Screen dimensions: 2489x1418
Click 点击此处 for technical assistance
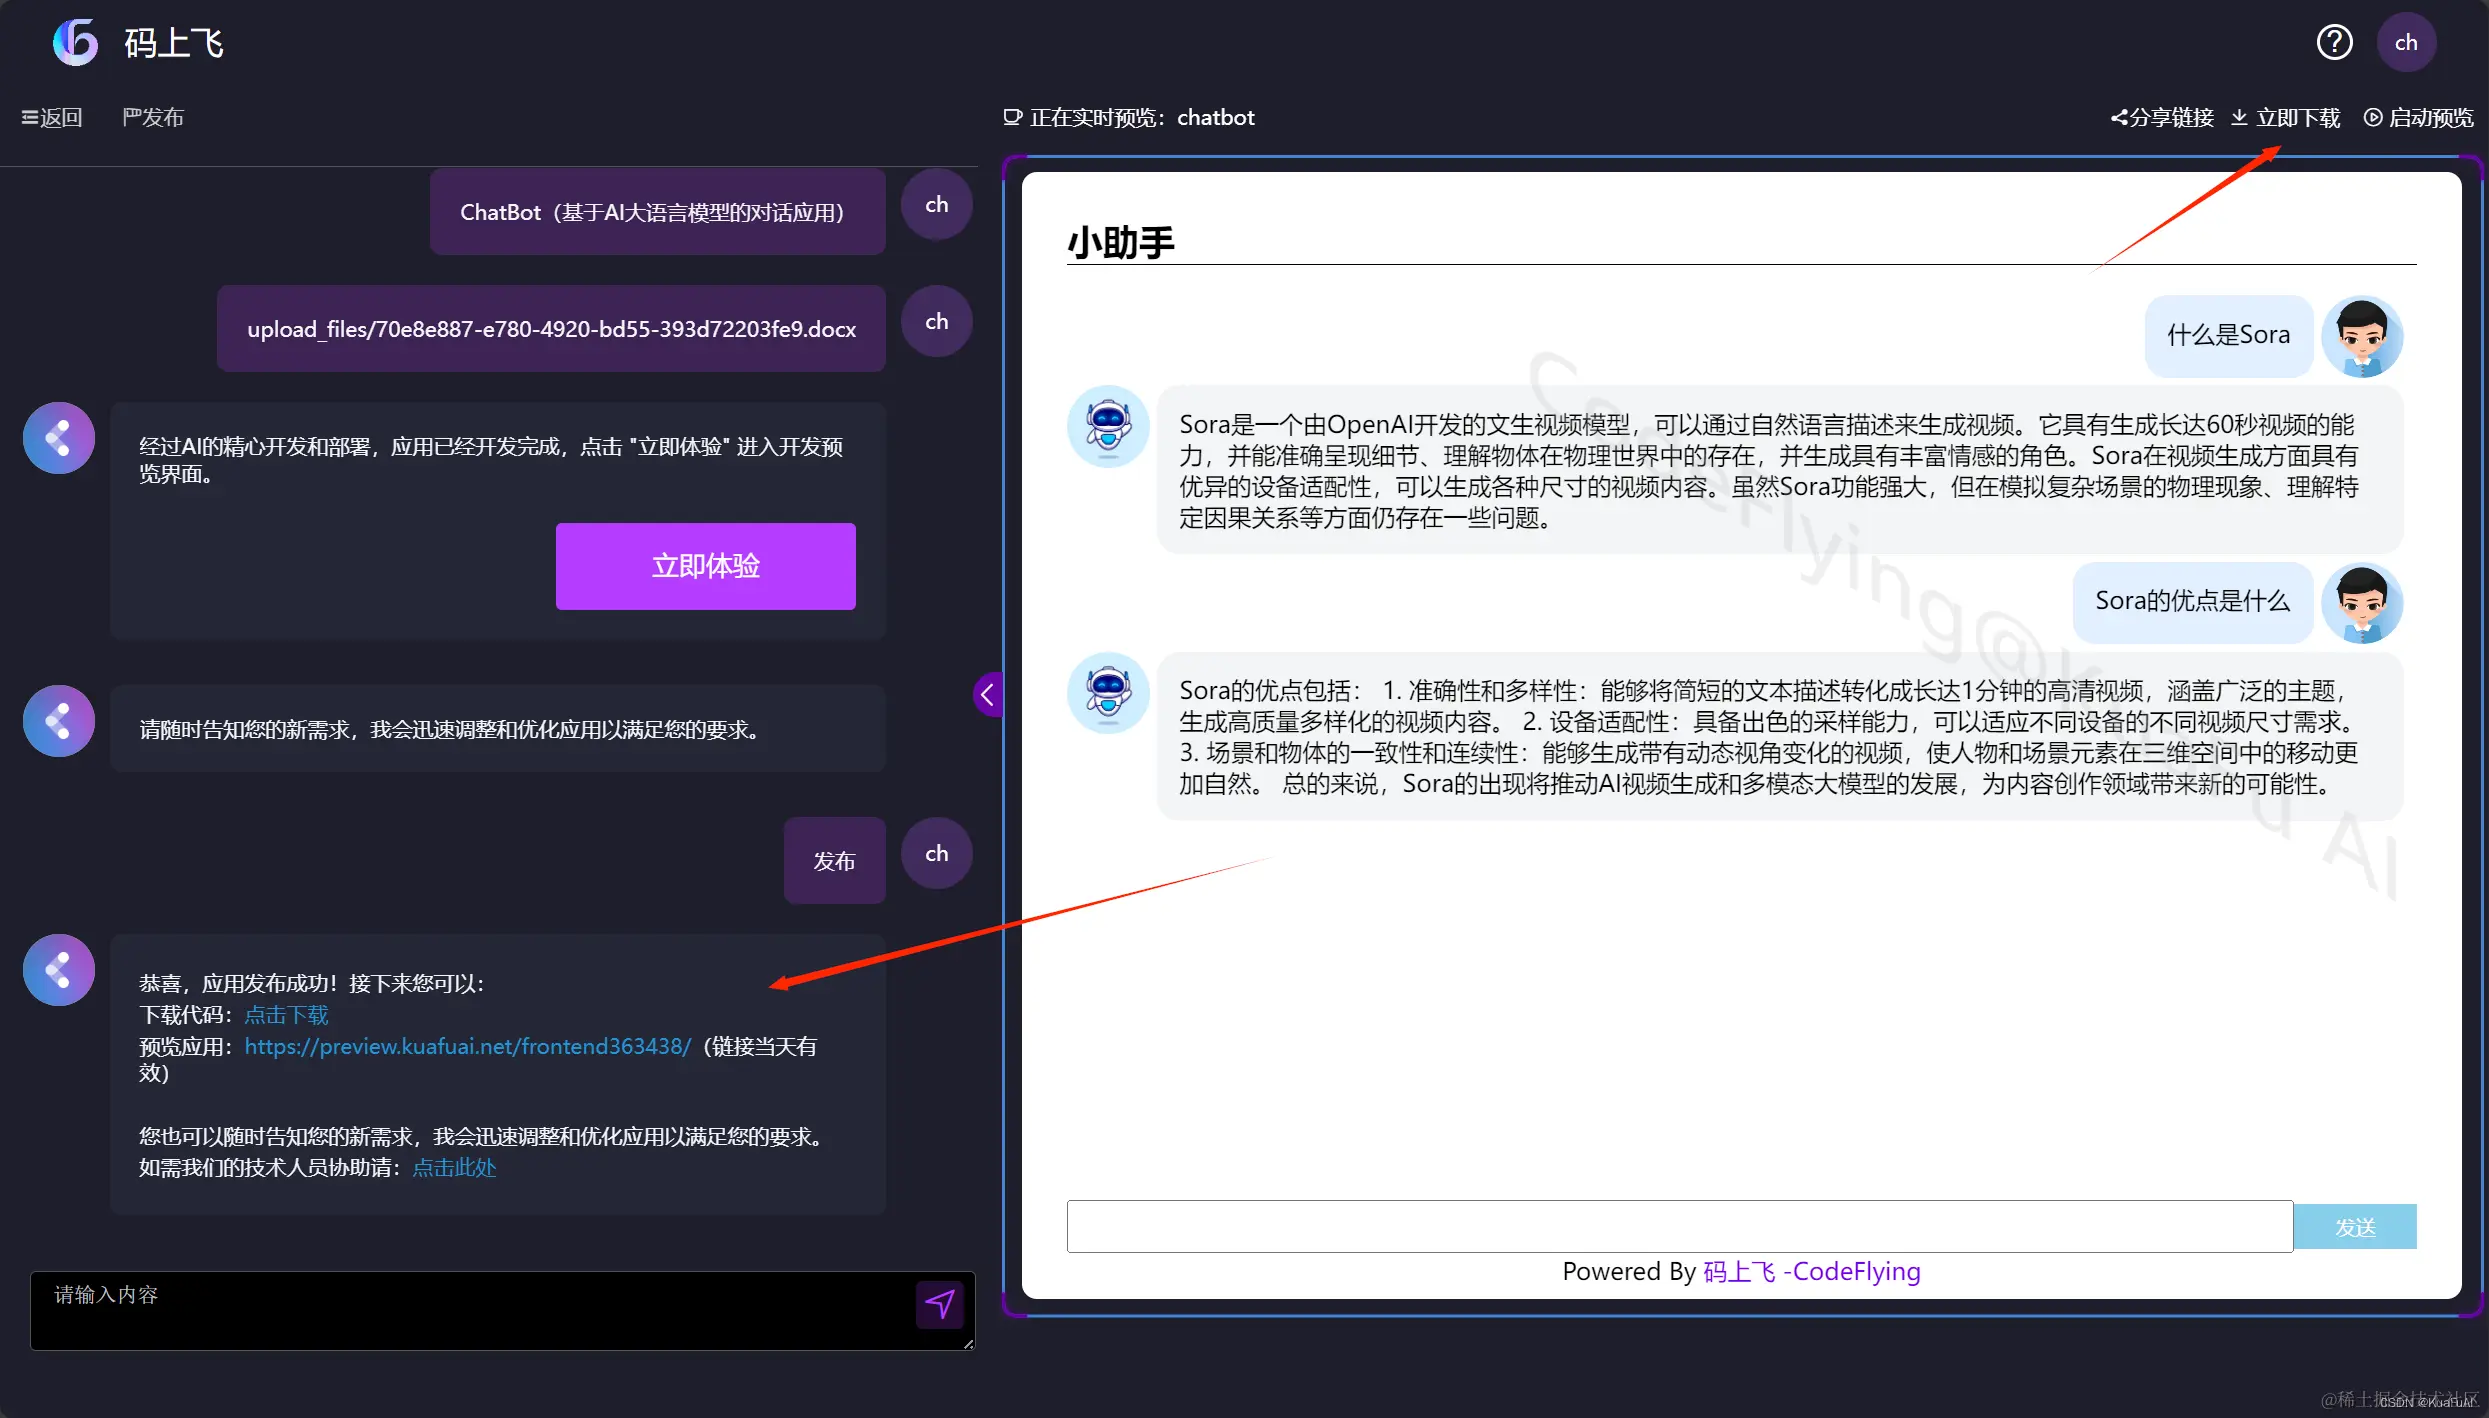(454, 1167)
